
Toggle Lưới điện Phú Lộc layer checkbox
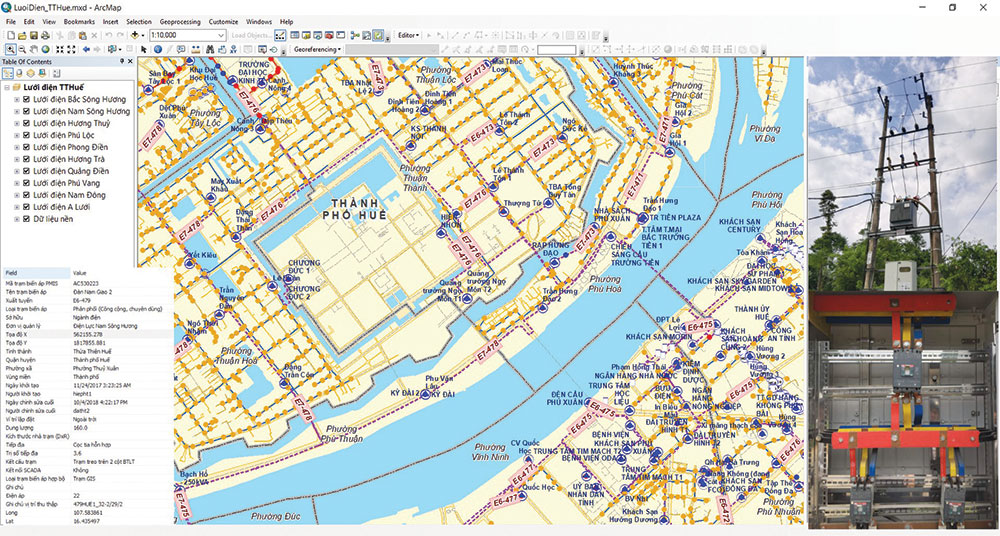point(26,135)
